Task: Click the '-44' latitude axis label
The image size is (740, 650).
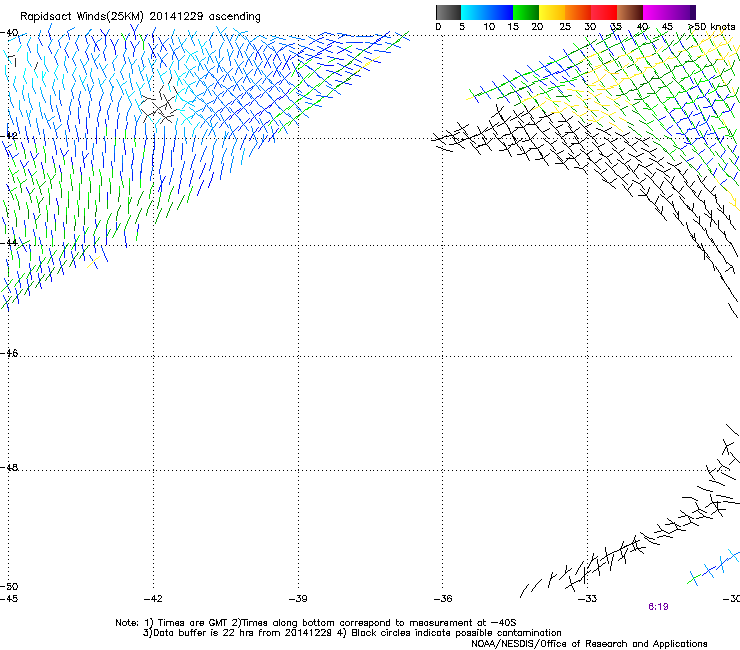Action: pos(9,243)
